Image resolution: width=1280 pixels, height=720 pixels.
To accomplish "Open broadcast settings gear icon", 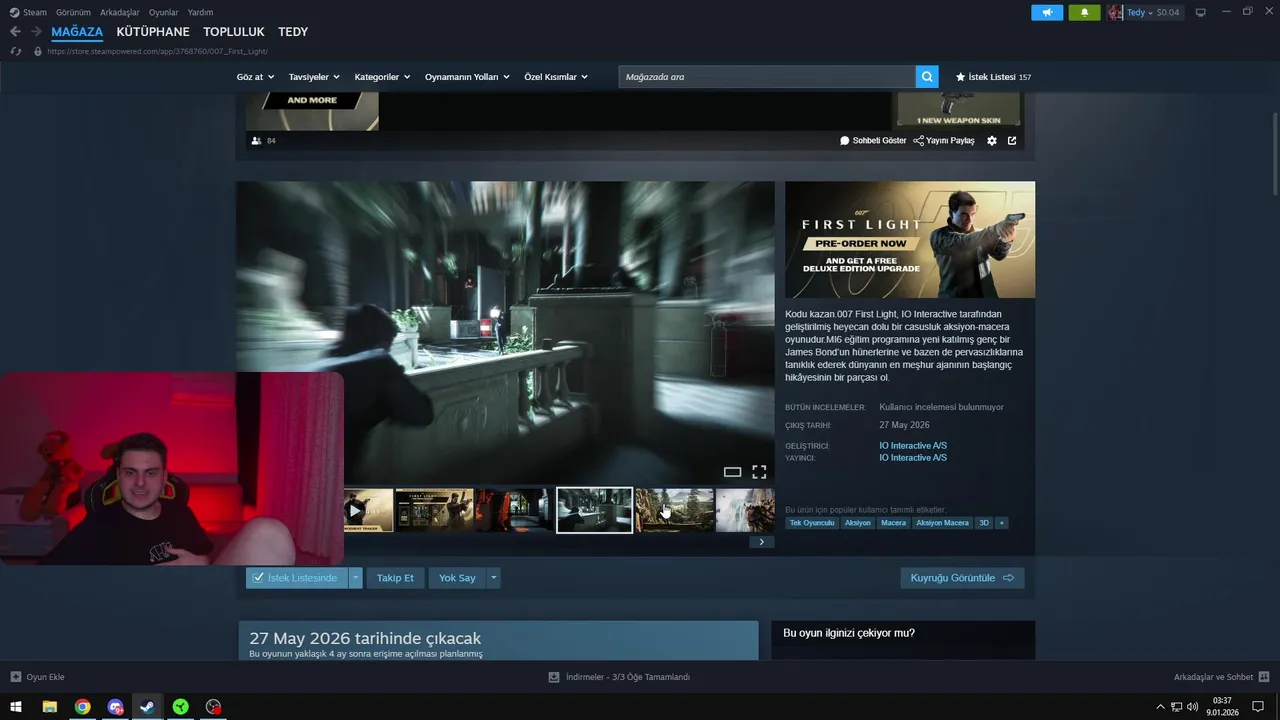I will click(x=992, y=141).
